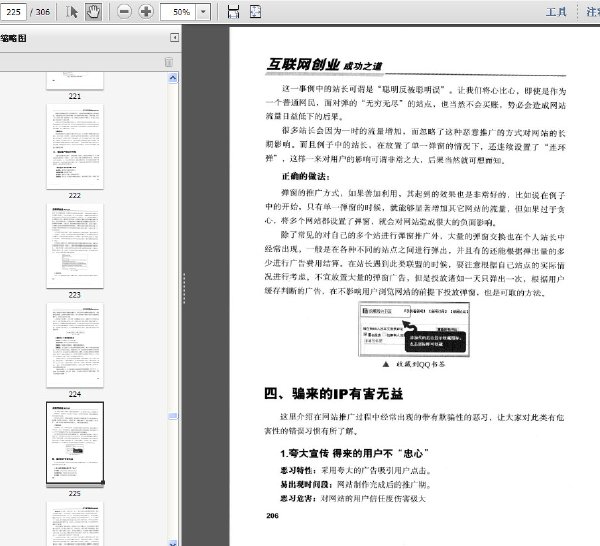Open thumbnail panel options icon
Viewport: 600px width, 546px height.
[x=169, y=62]
